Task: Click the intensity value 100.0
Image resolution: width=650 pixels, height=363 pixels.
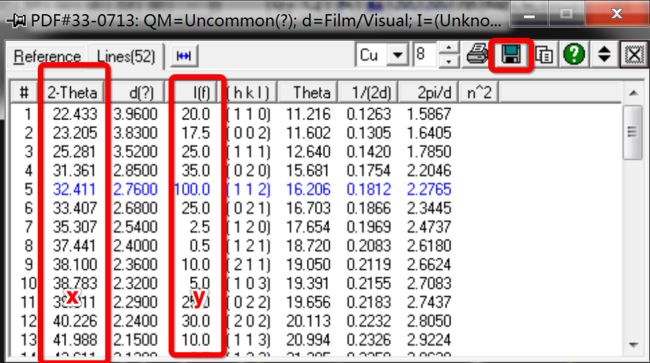Action: (x=192, y=189)
